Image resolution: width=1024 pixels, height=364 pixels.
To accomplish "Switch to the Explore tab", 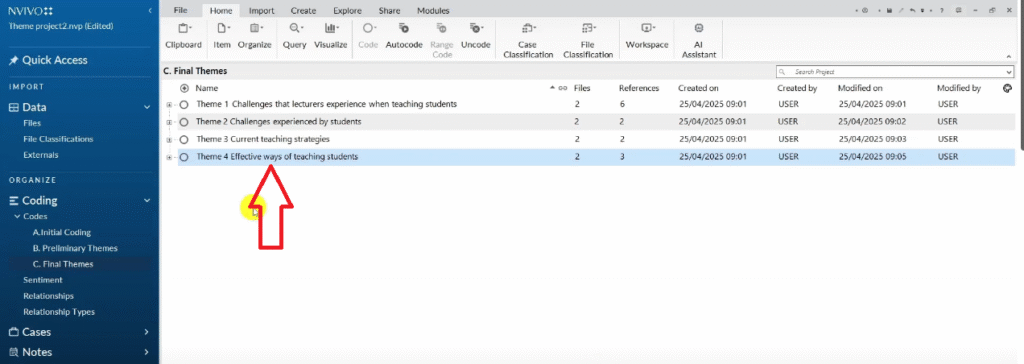I will point(347,10).
